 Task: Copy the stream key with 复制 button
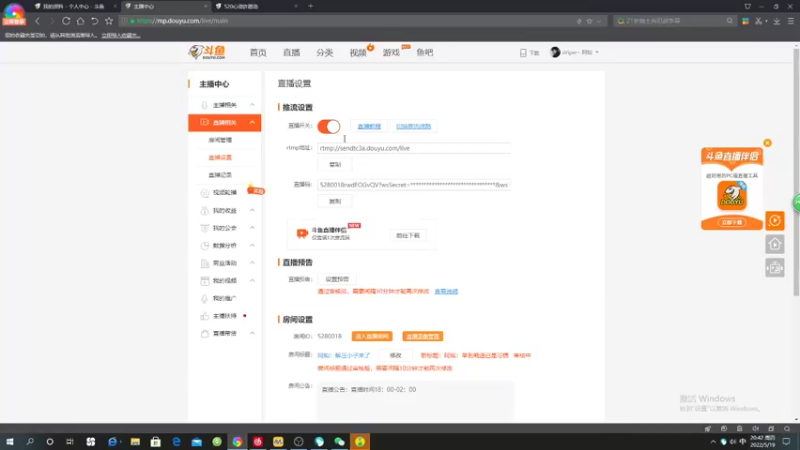tap(335, 201)
